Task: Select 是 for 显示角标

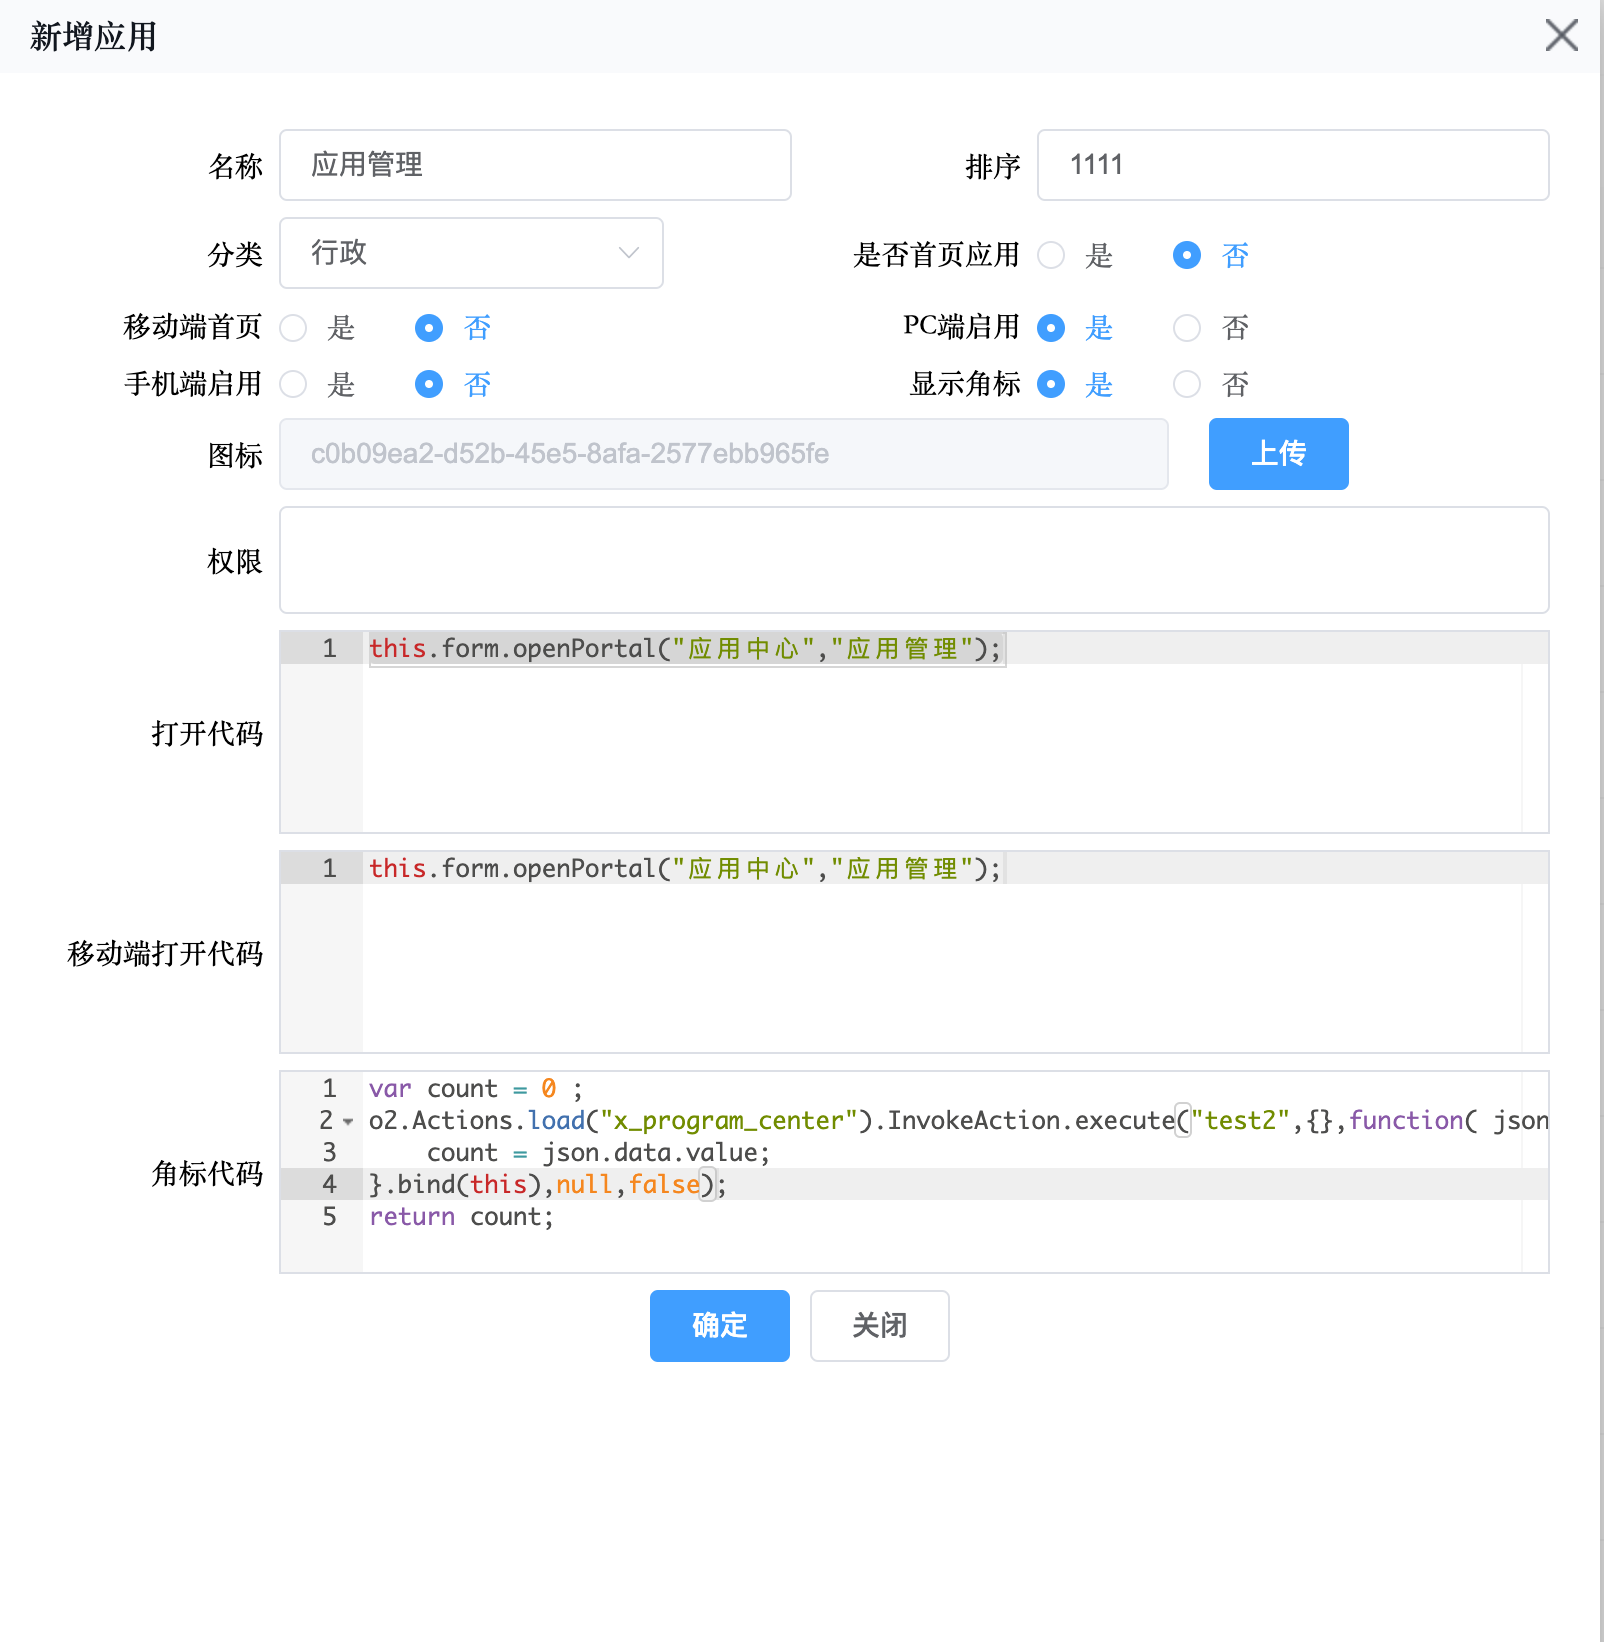Action: [1051, 384]
